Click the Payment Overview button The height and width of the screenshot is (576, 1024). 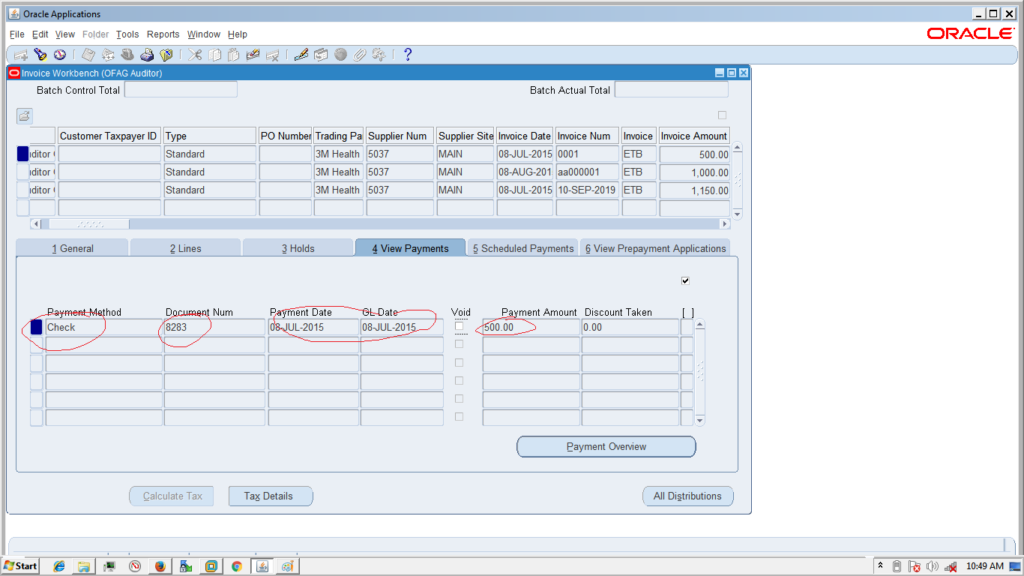[606, 447]
